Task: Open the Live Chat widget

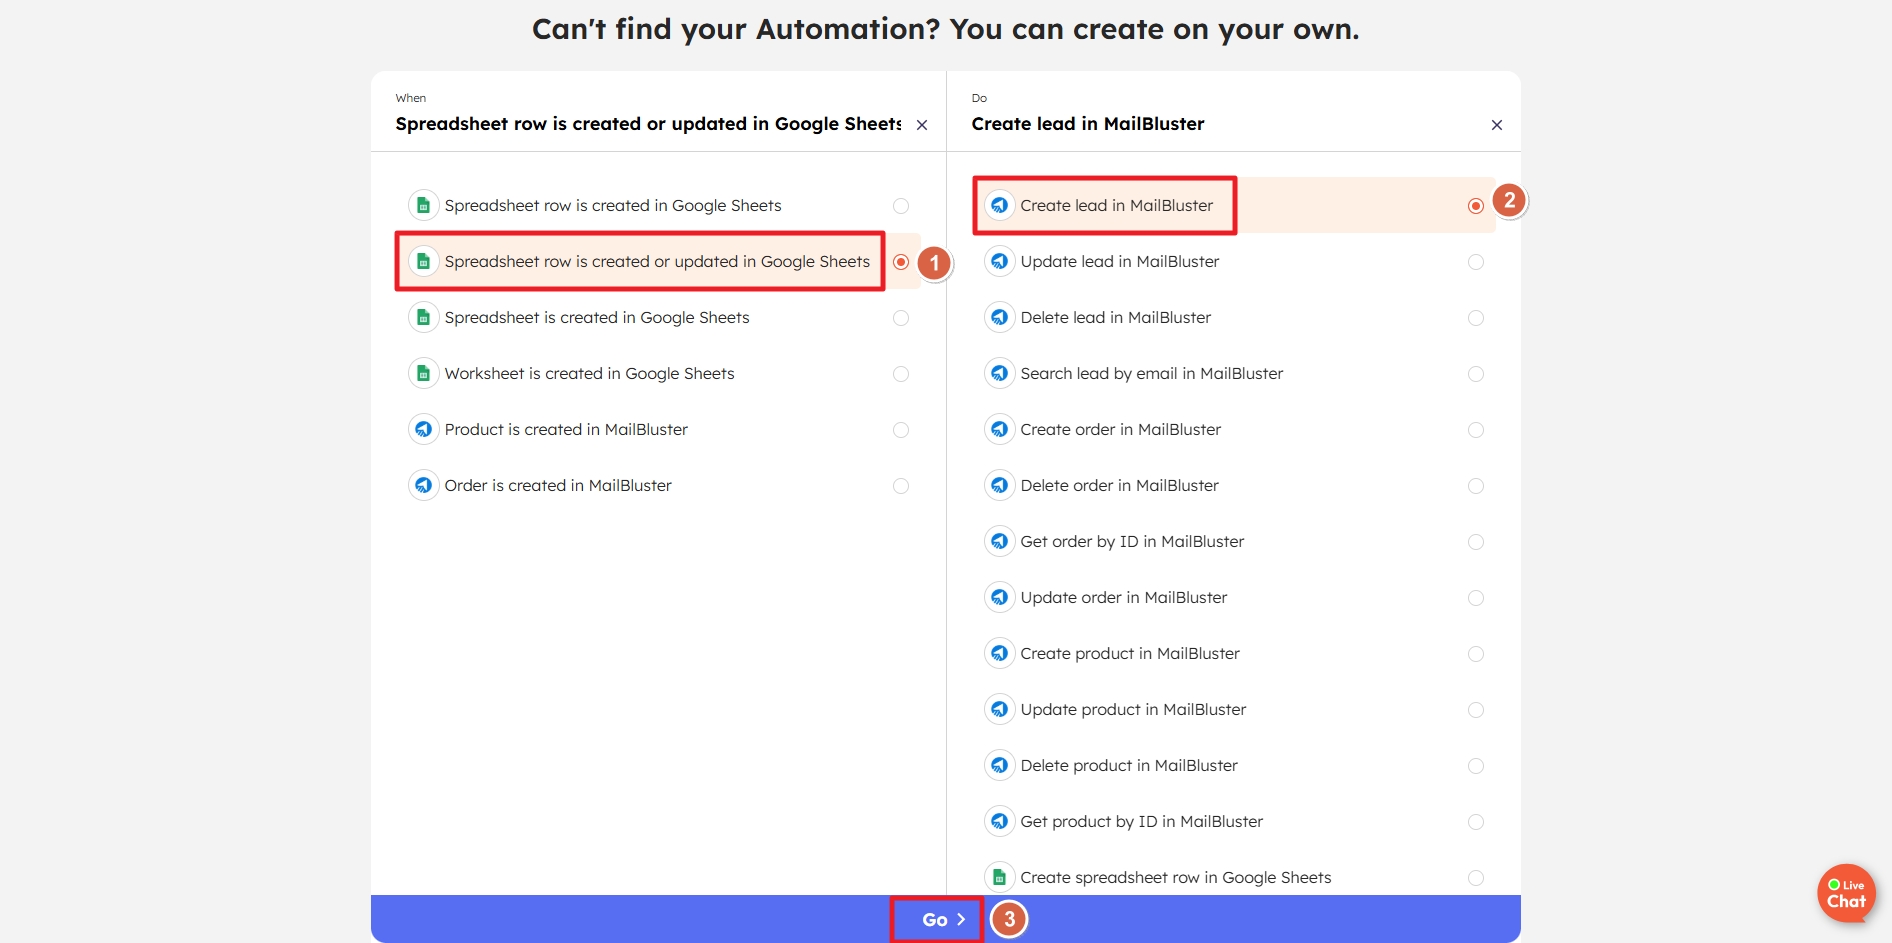Action: [x=1845, y=893]
